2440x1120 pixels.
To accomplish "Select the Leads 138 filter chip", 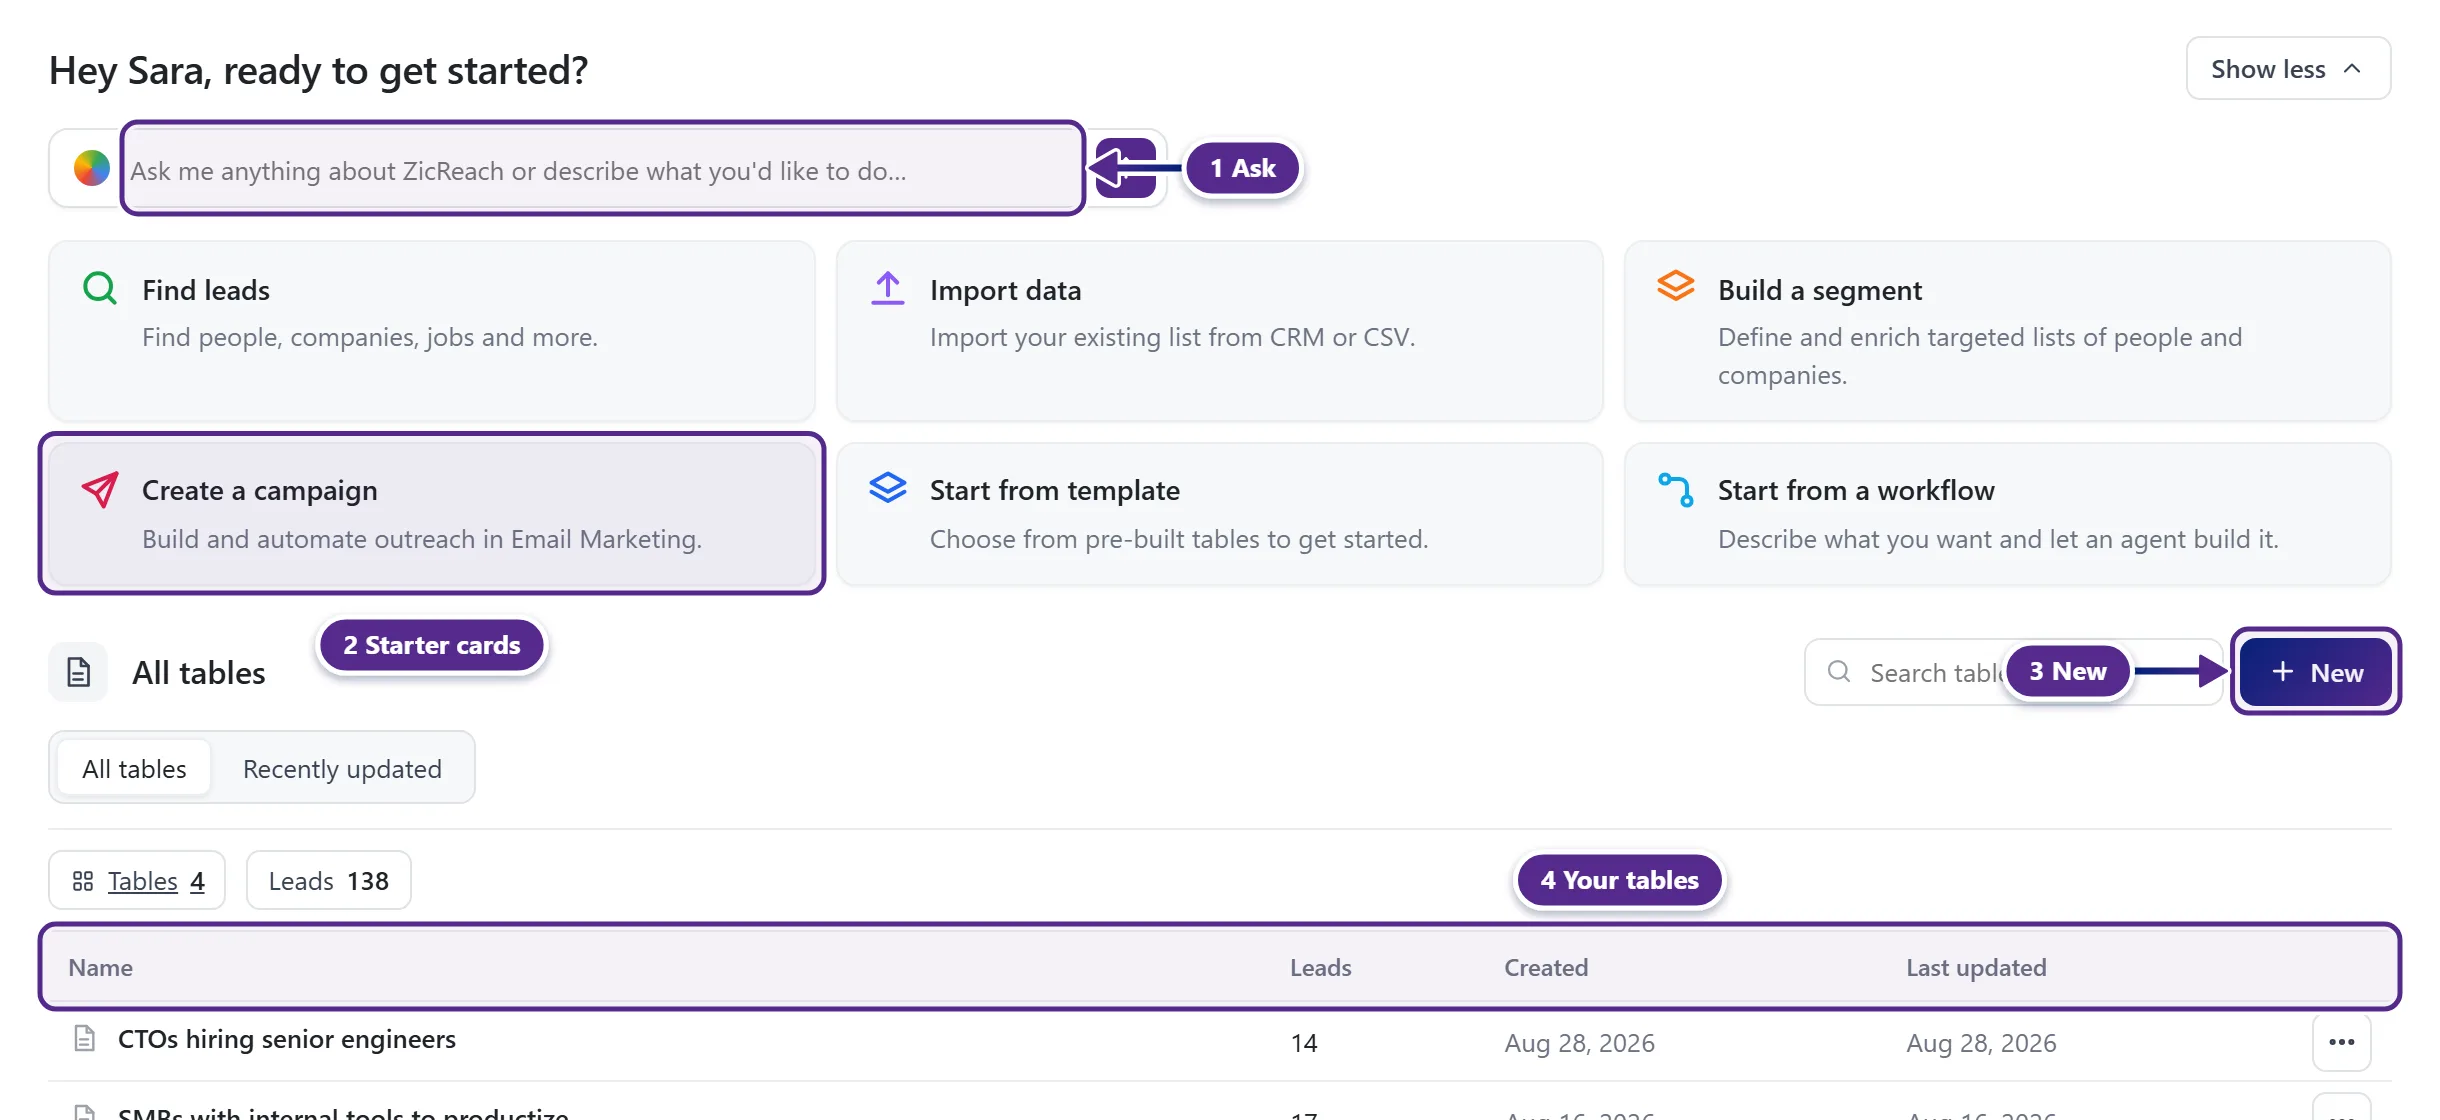I will click(328, 881).
